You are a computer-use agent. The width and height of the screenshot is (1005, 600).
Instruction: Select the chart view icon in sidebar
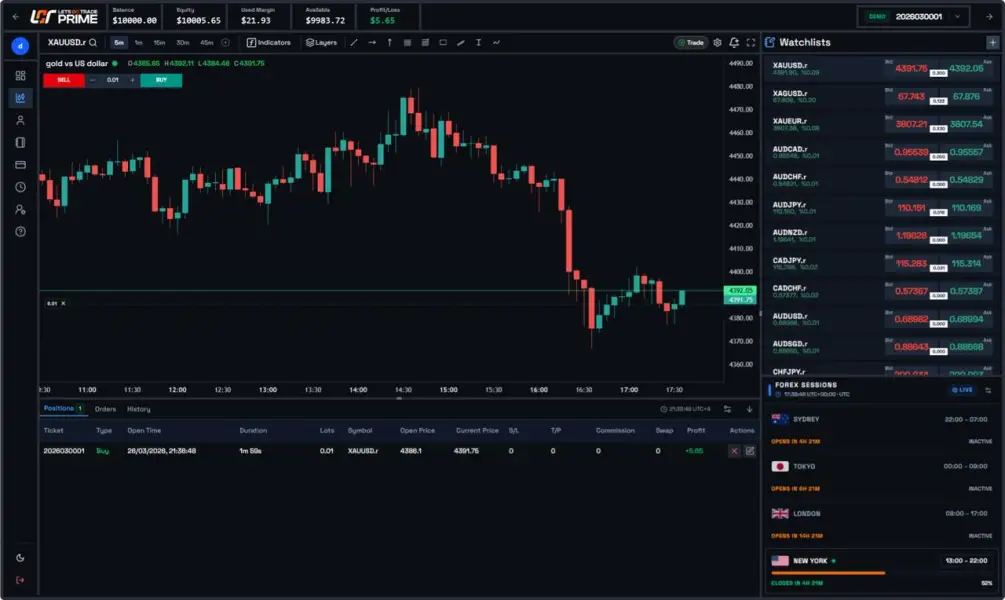point(21,98)
